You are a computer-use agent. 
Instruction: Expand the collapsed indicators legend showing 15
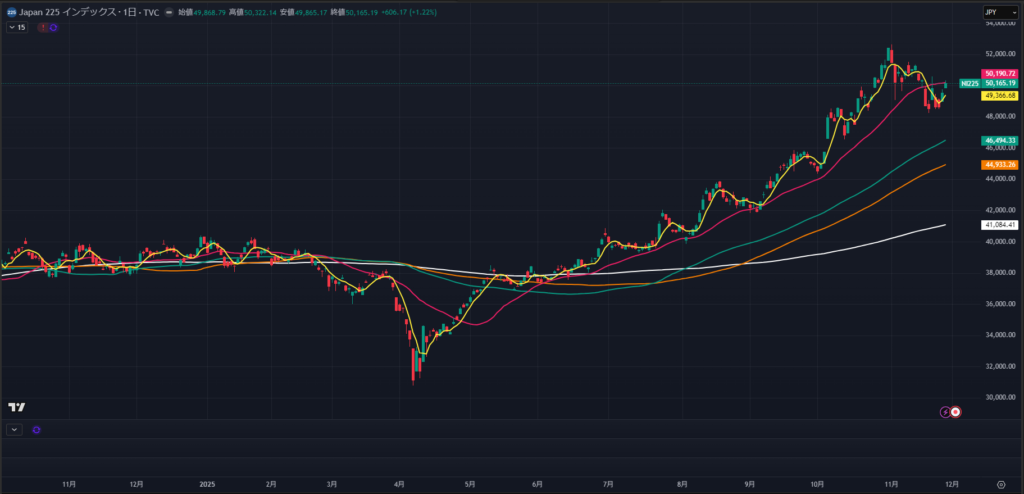point(17,27)
